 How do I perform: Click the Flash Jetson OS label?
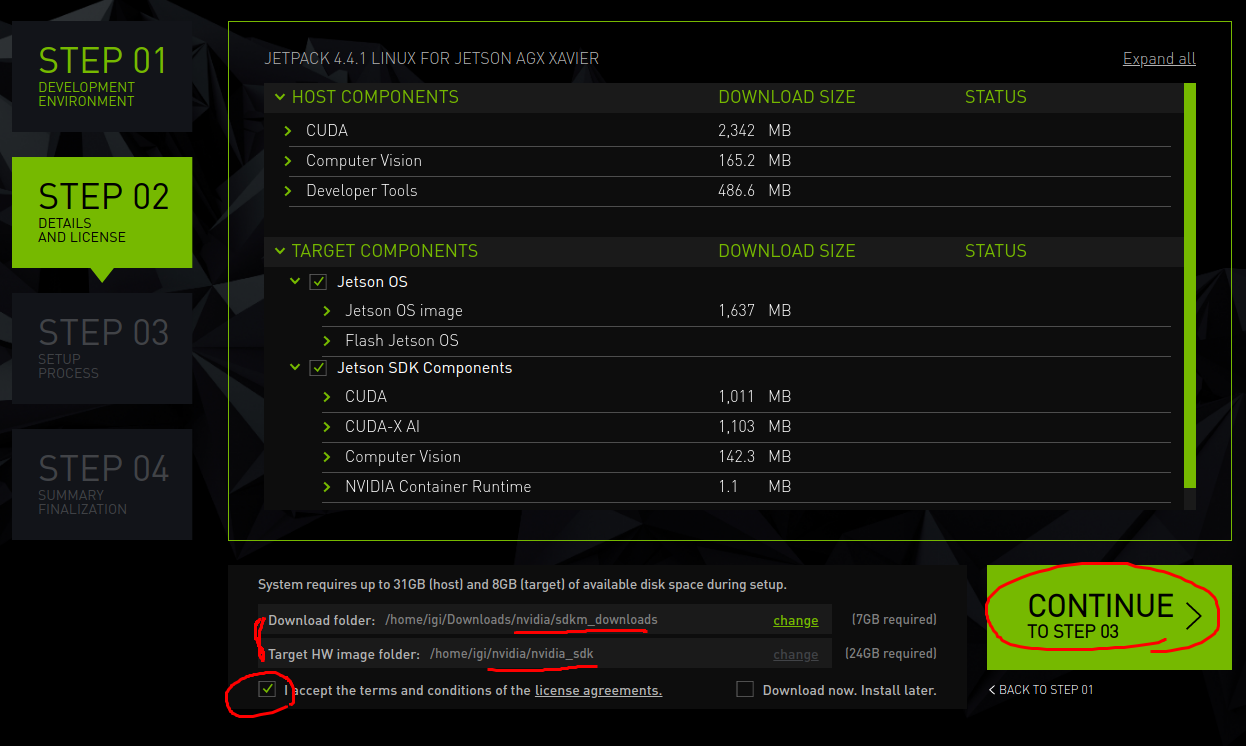402,341
